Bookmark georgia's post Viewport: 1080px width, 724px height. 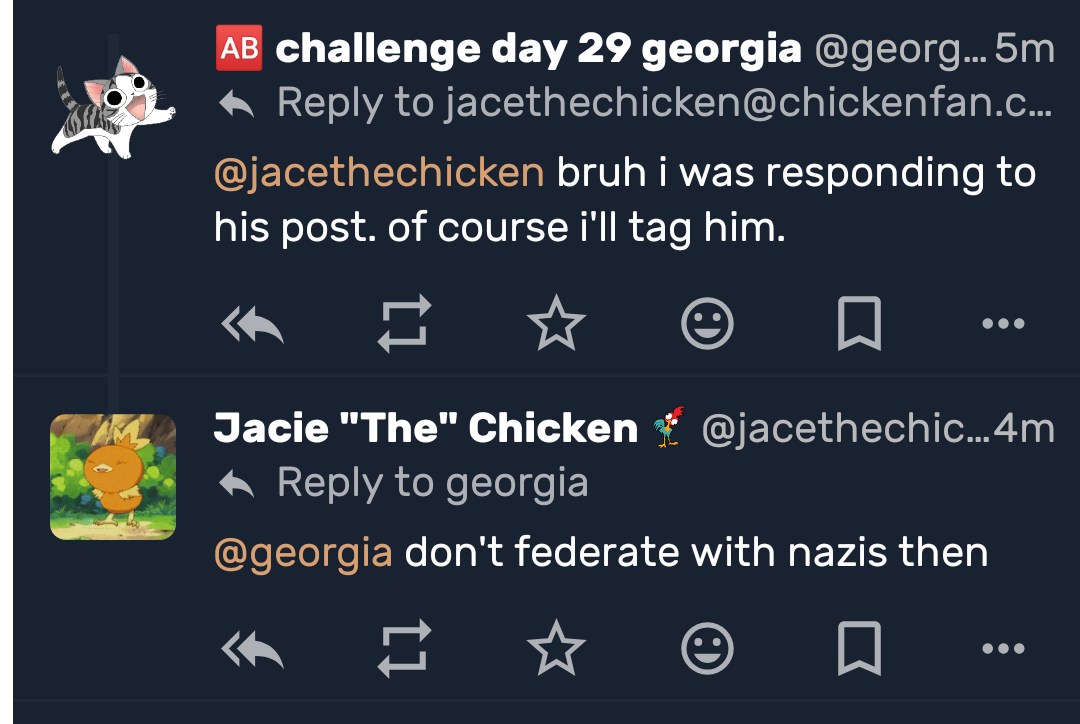point(858,323)
